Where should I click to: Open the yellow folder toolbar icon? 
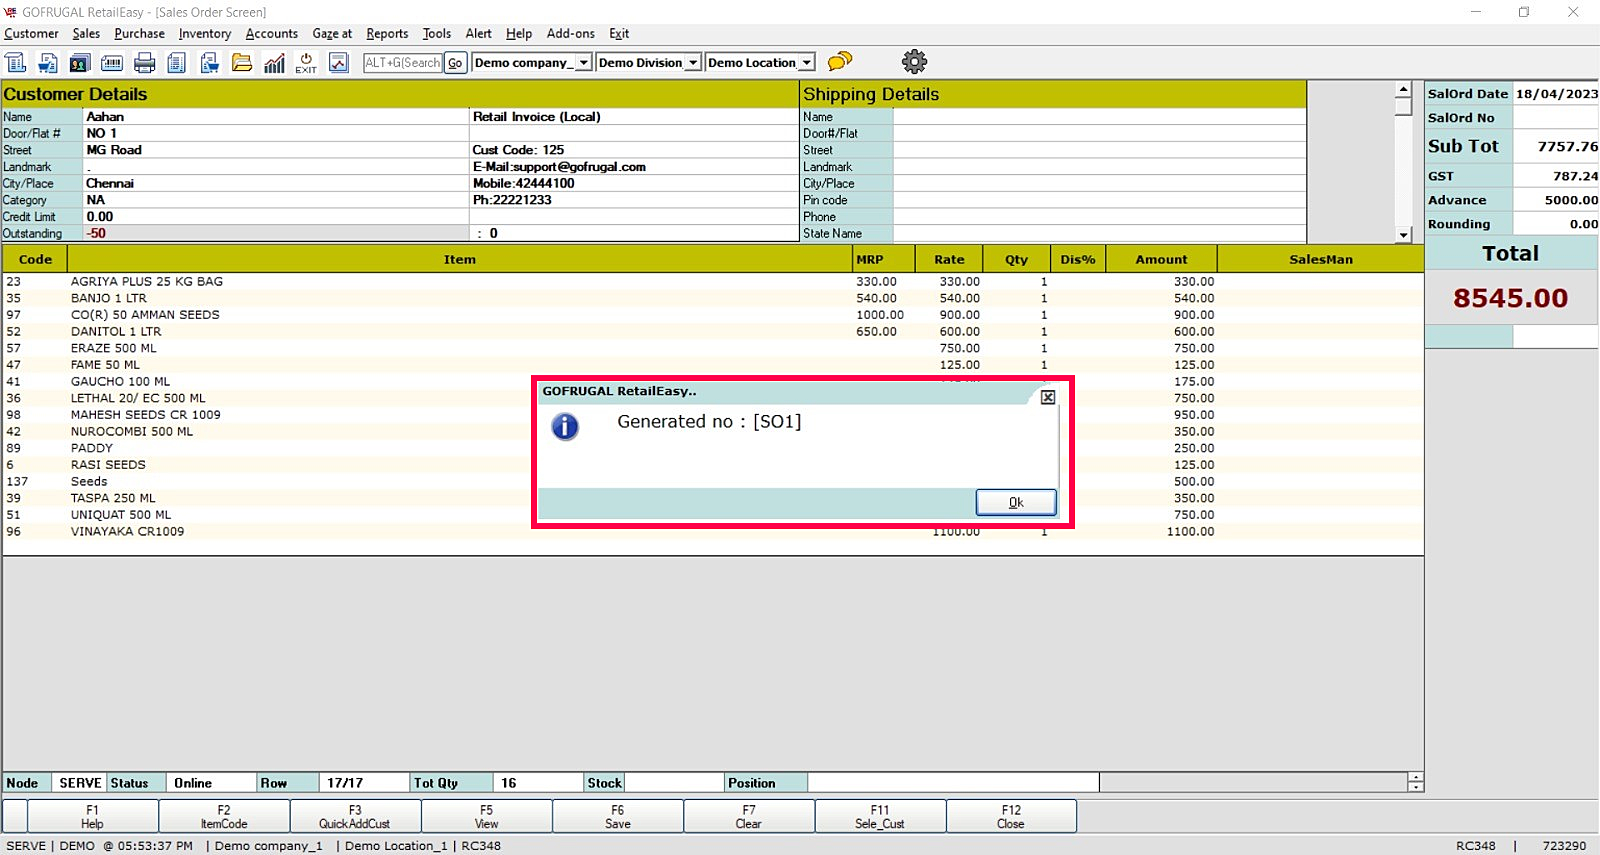click(242, 63)
